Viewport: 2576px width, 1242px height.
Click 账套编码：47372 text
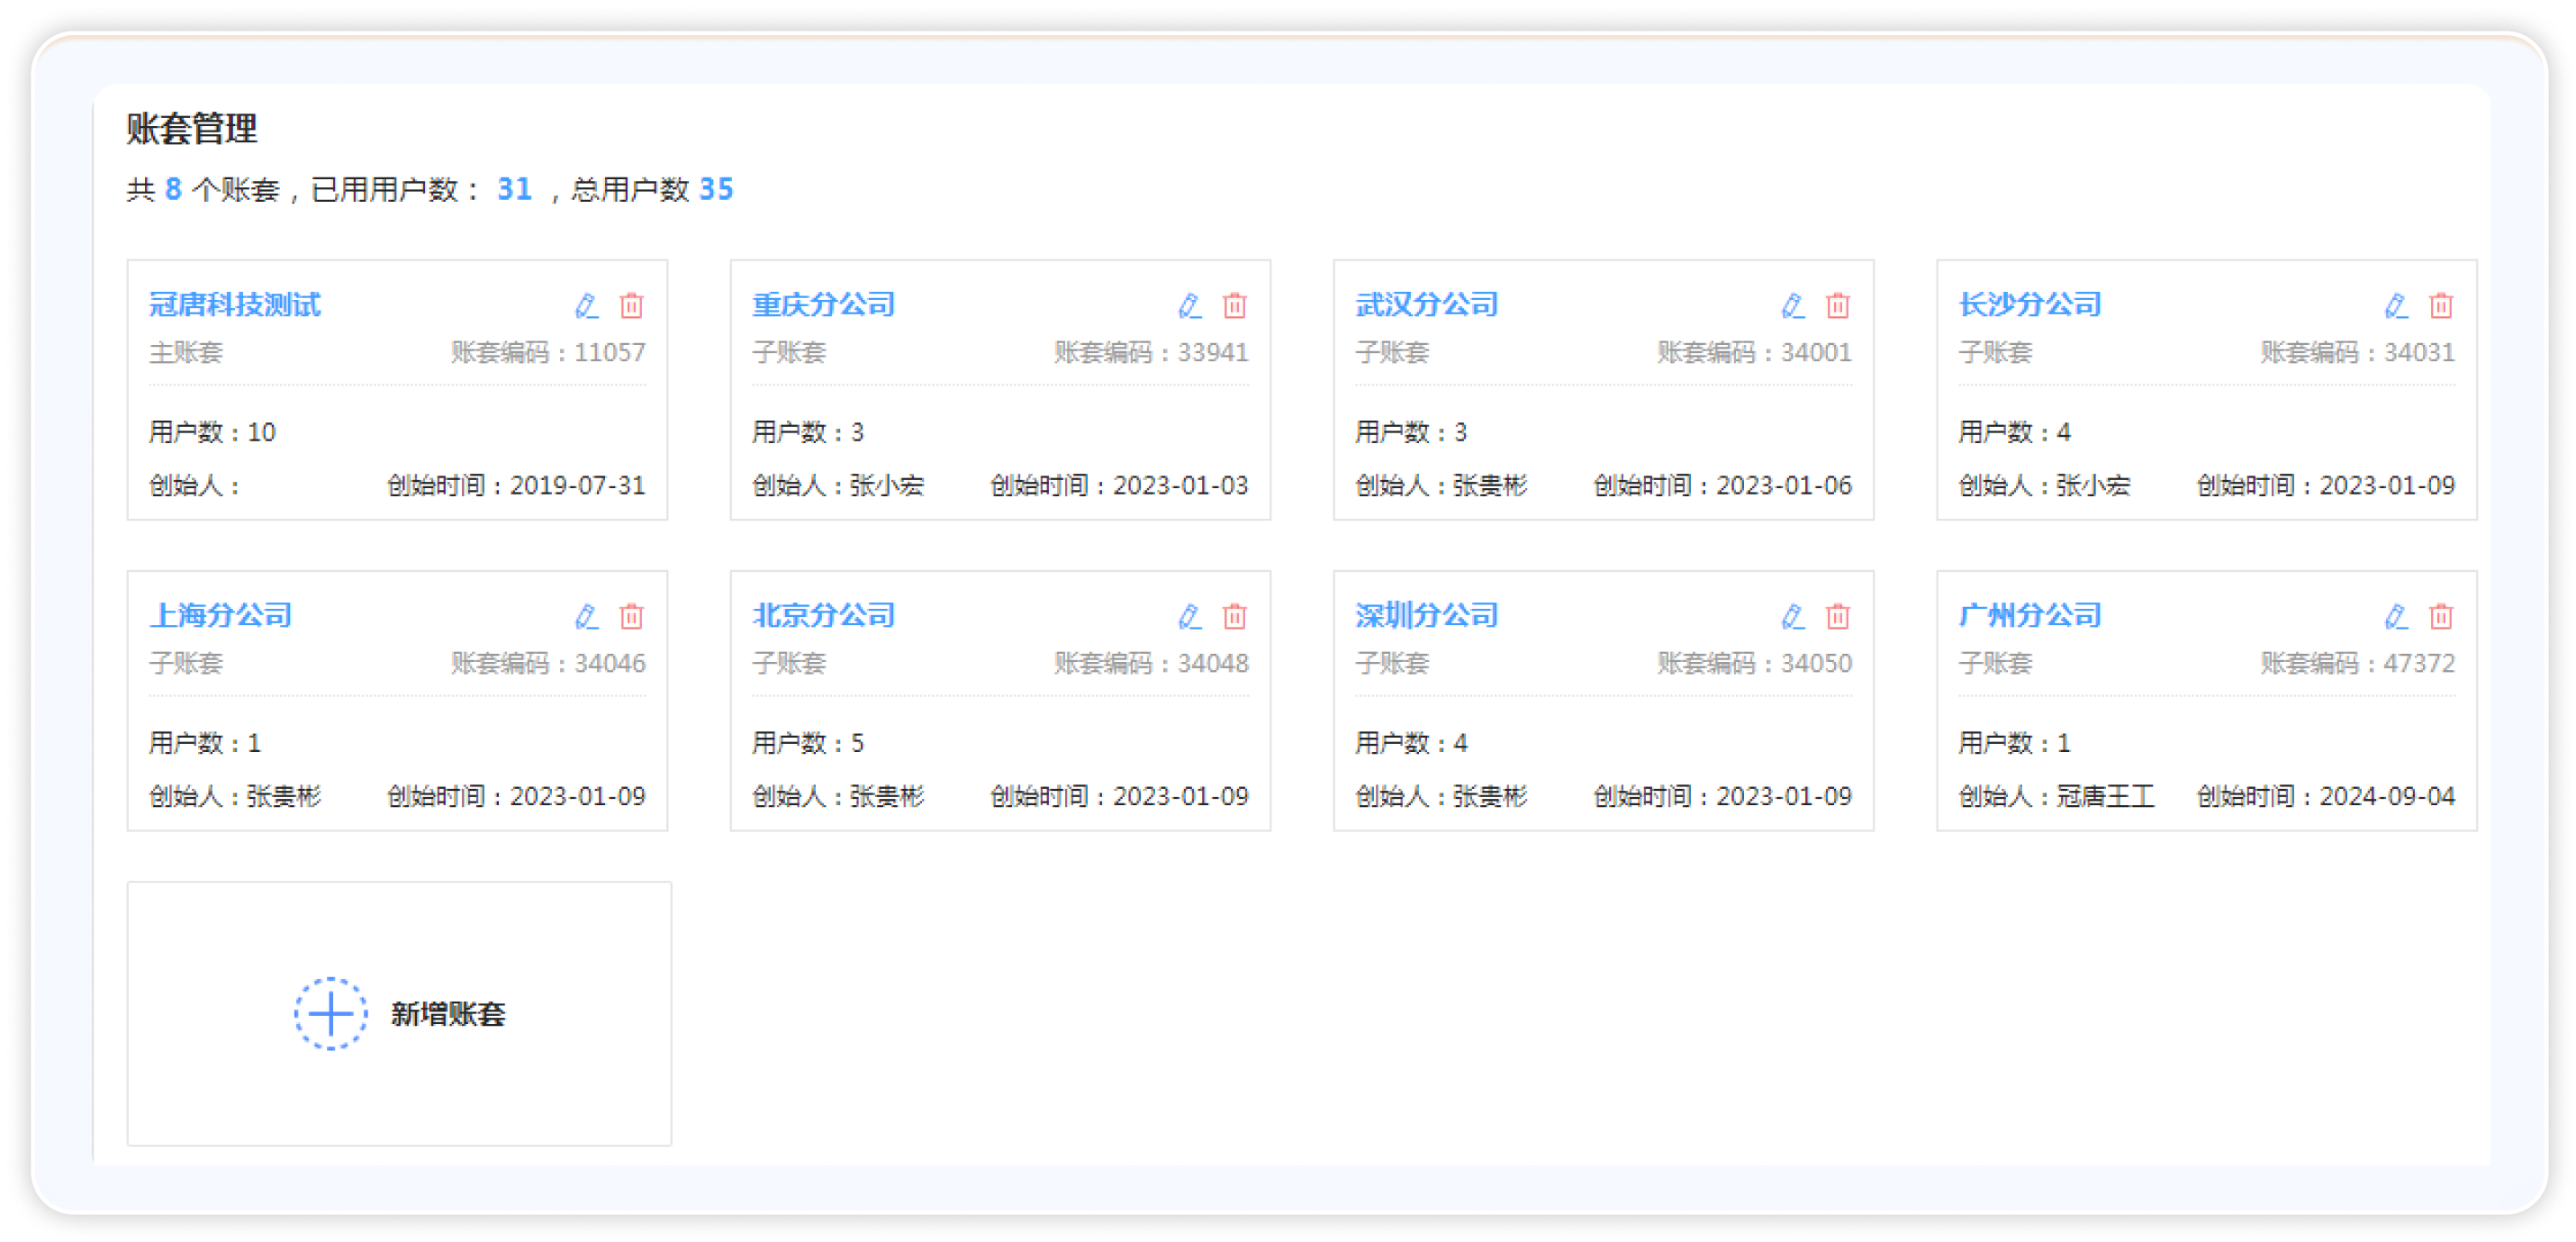(2357, 663)
